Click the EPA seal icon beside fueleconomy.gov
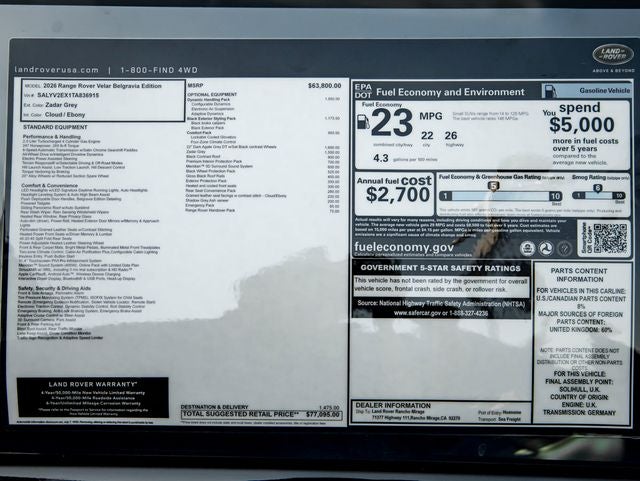The width and height of the screenshot is (640, 481). (x=527, y=248)
